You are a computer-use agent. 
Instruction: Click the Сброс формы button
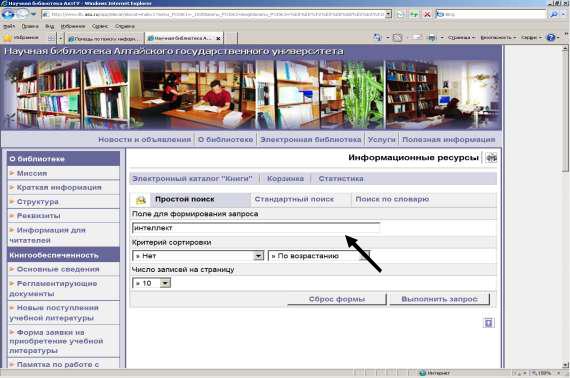point(337,299)
